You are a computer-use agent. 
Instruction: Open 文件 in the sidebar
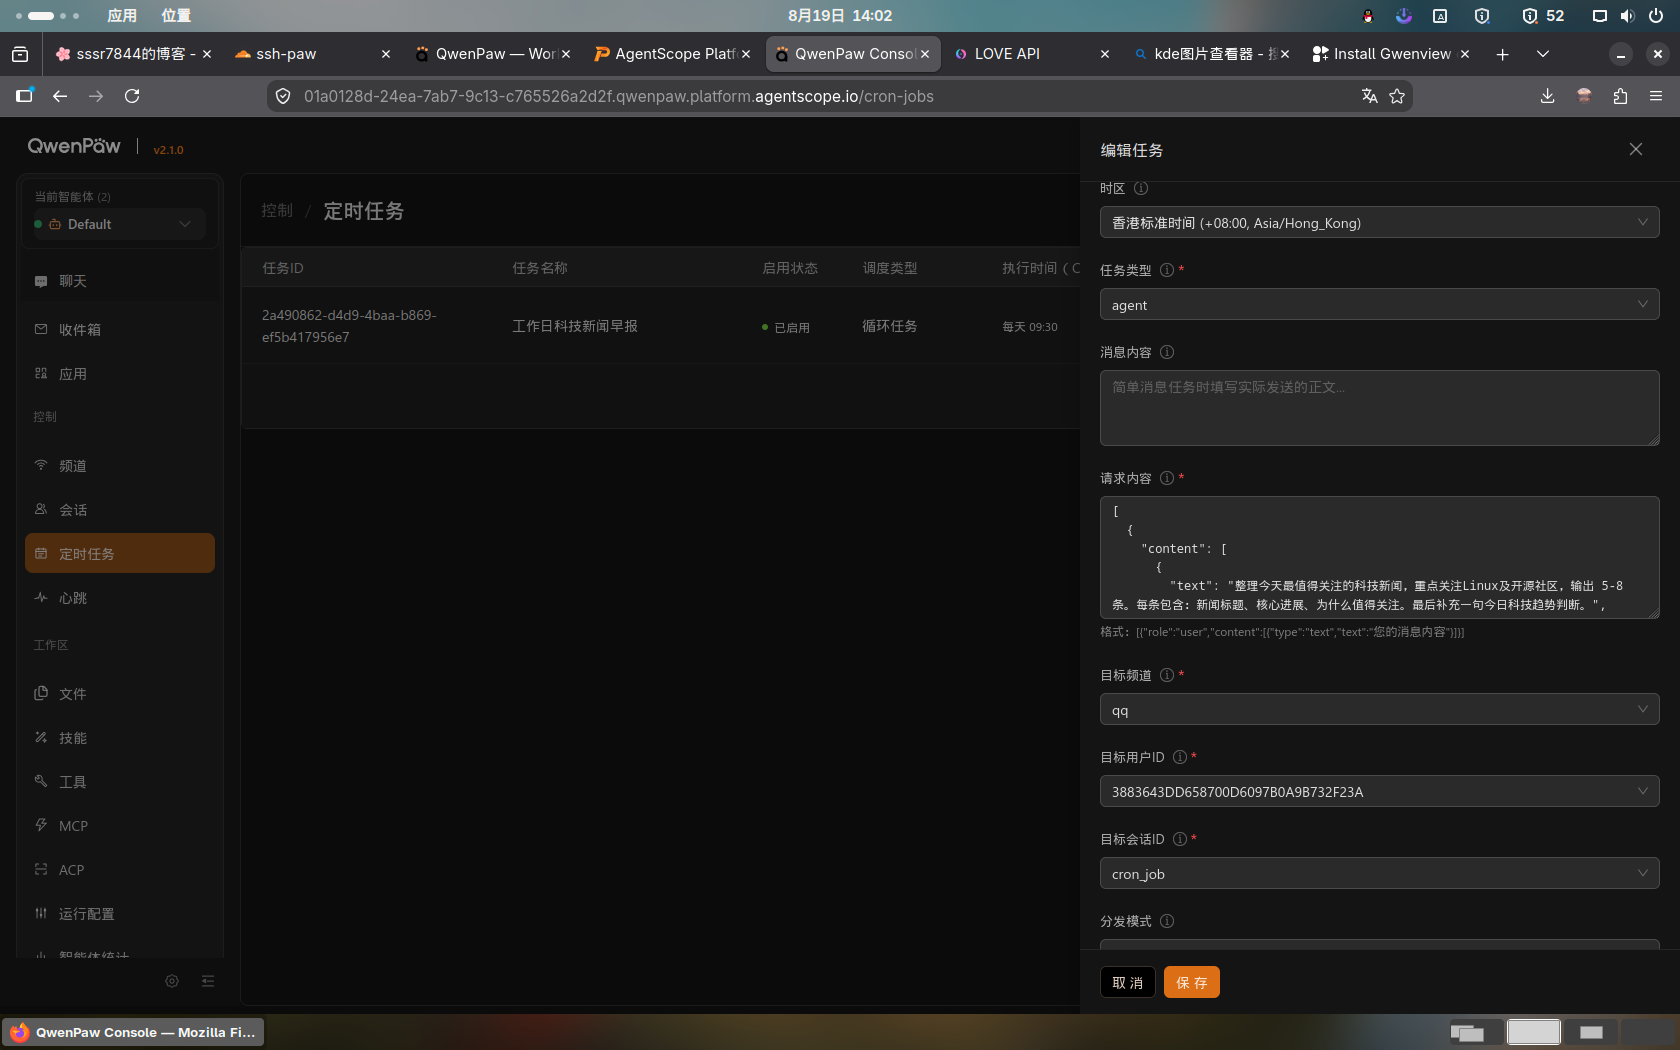(120, 693)
